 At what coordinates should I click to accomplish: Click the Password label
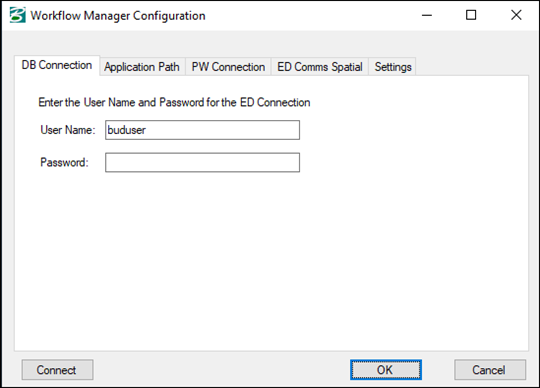pyautogui.click(x=64, y=162)
